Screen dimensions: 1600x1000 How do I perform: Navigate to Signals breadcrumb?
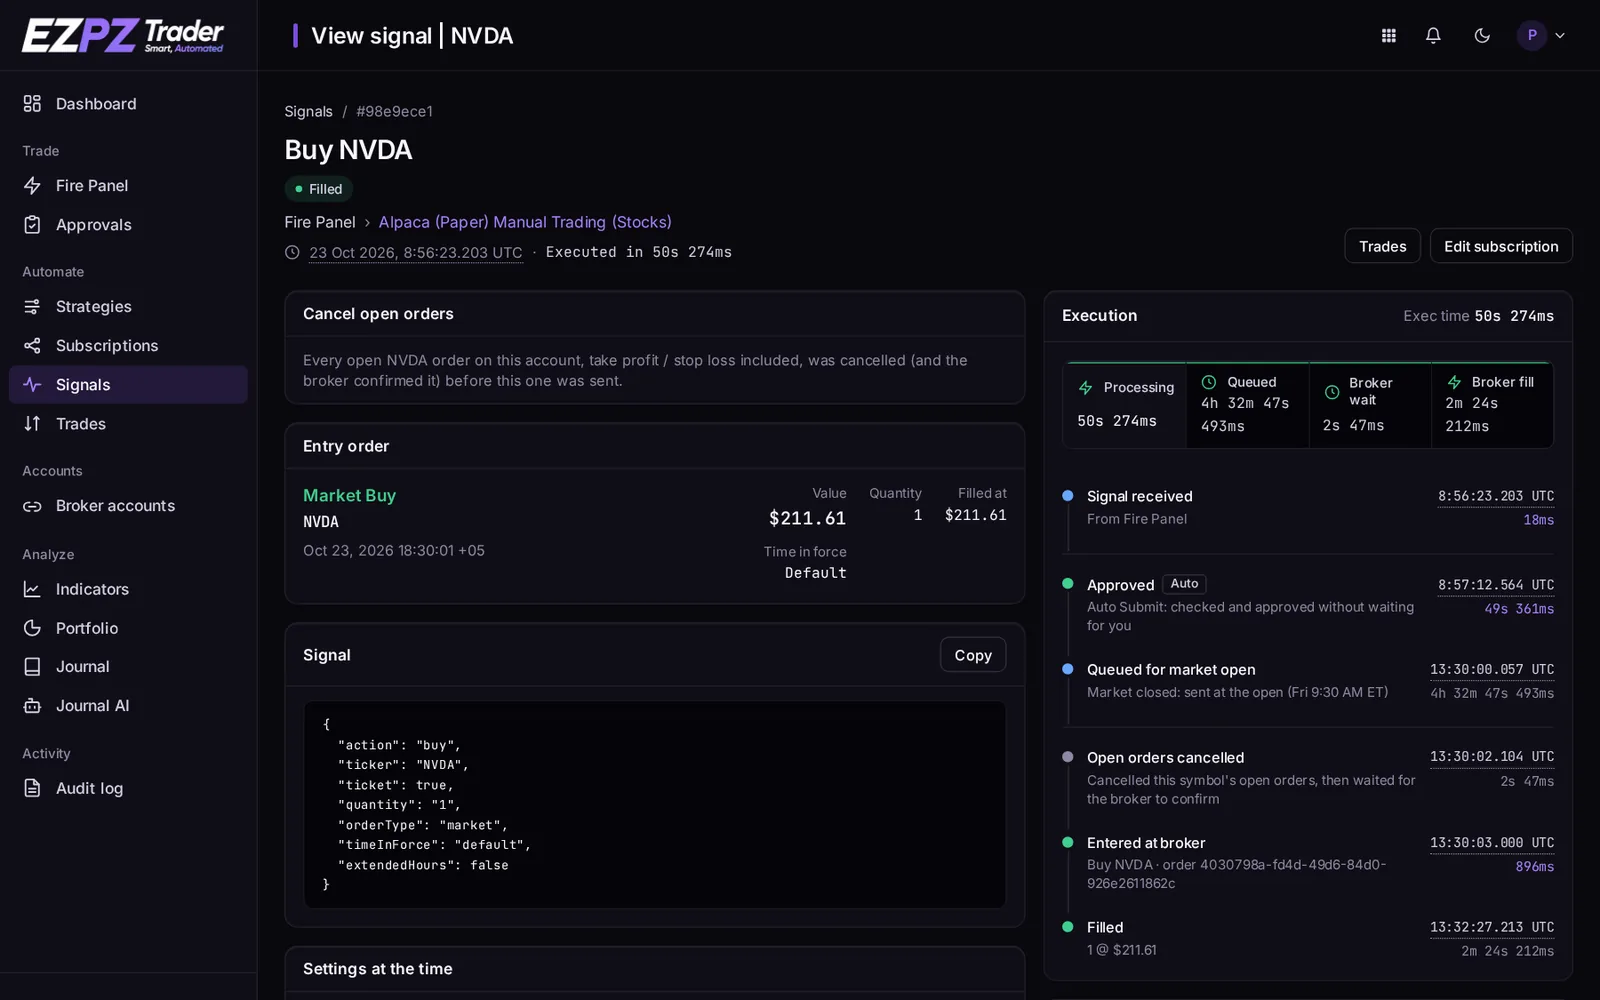[308, 112]
